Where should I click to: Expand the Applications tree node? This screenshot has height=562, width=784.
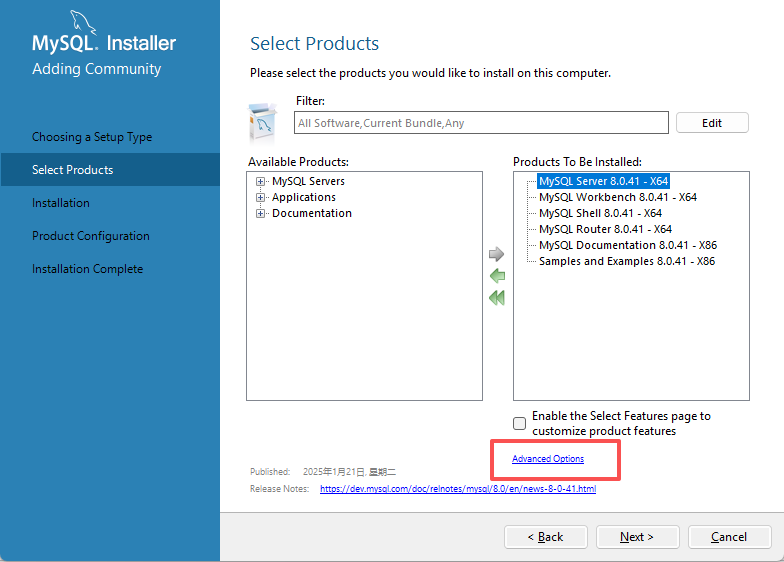tap(261, 198)
